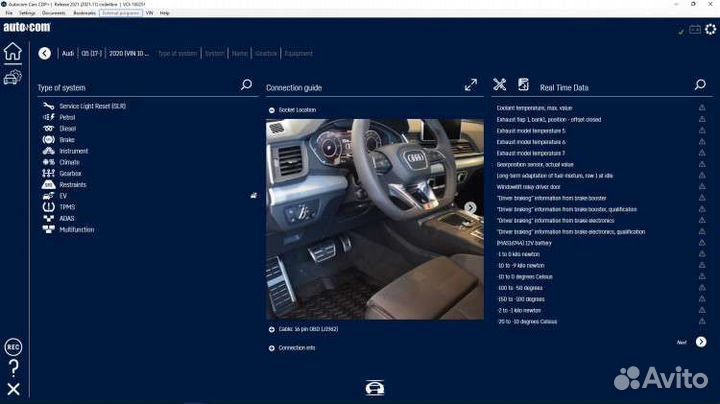Click warning icon beside 12V battery row
The height and width of the screenshot is (404, 720).
(702, 242)
